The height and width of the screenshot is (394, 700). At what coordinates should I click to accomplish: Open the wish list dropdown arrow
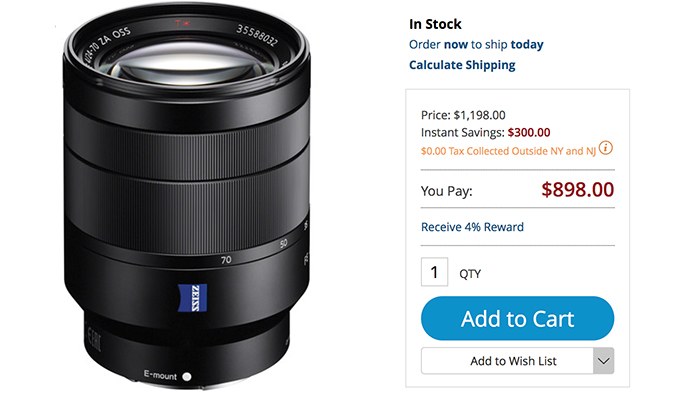604,361
